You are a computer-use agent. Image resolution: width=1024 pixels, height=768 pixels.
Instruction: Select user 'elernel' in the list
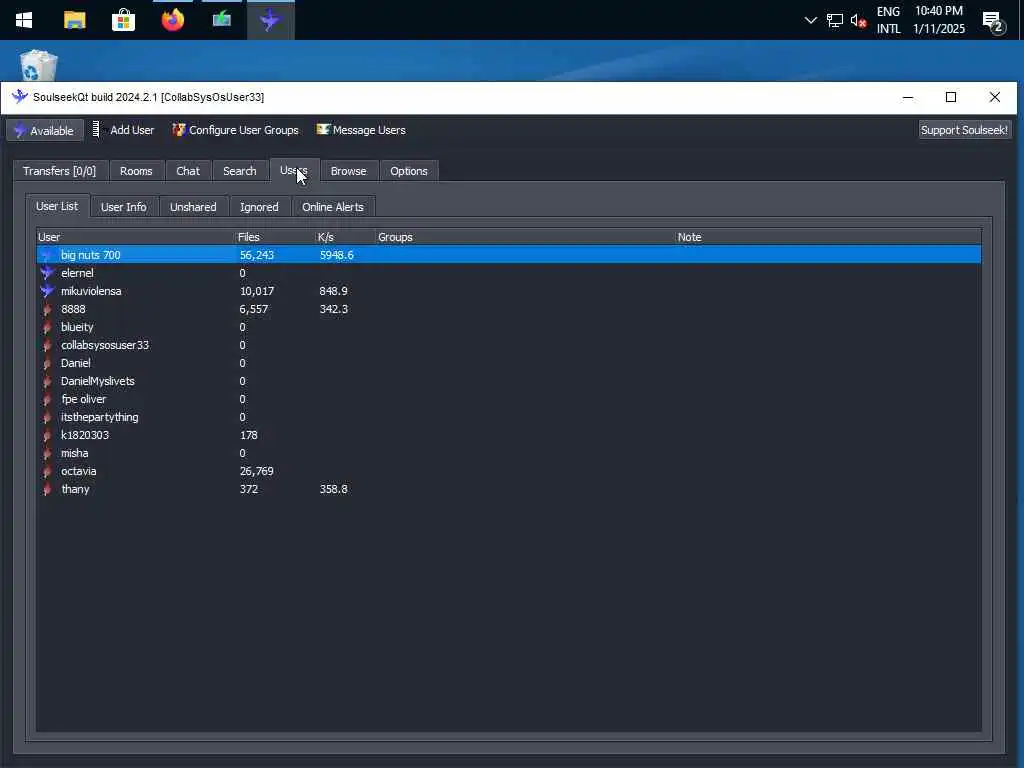(509, 273)
